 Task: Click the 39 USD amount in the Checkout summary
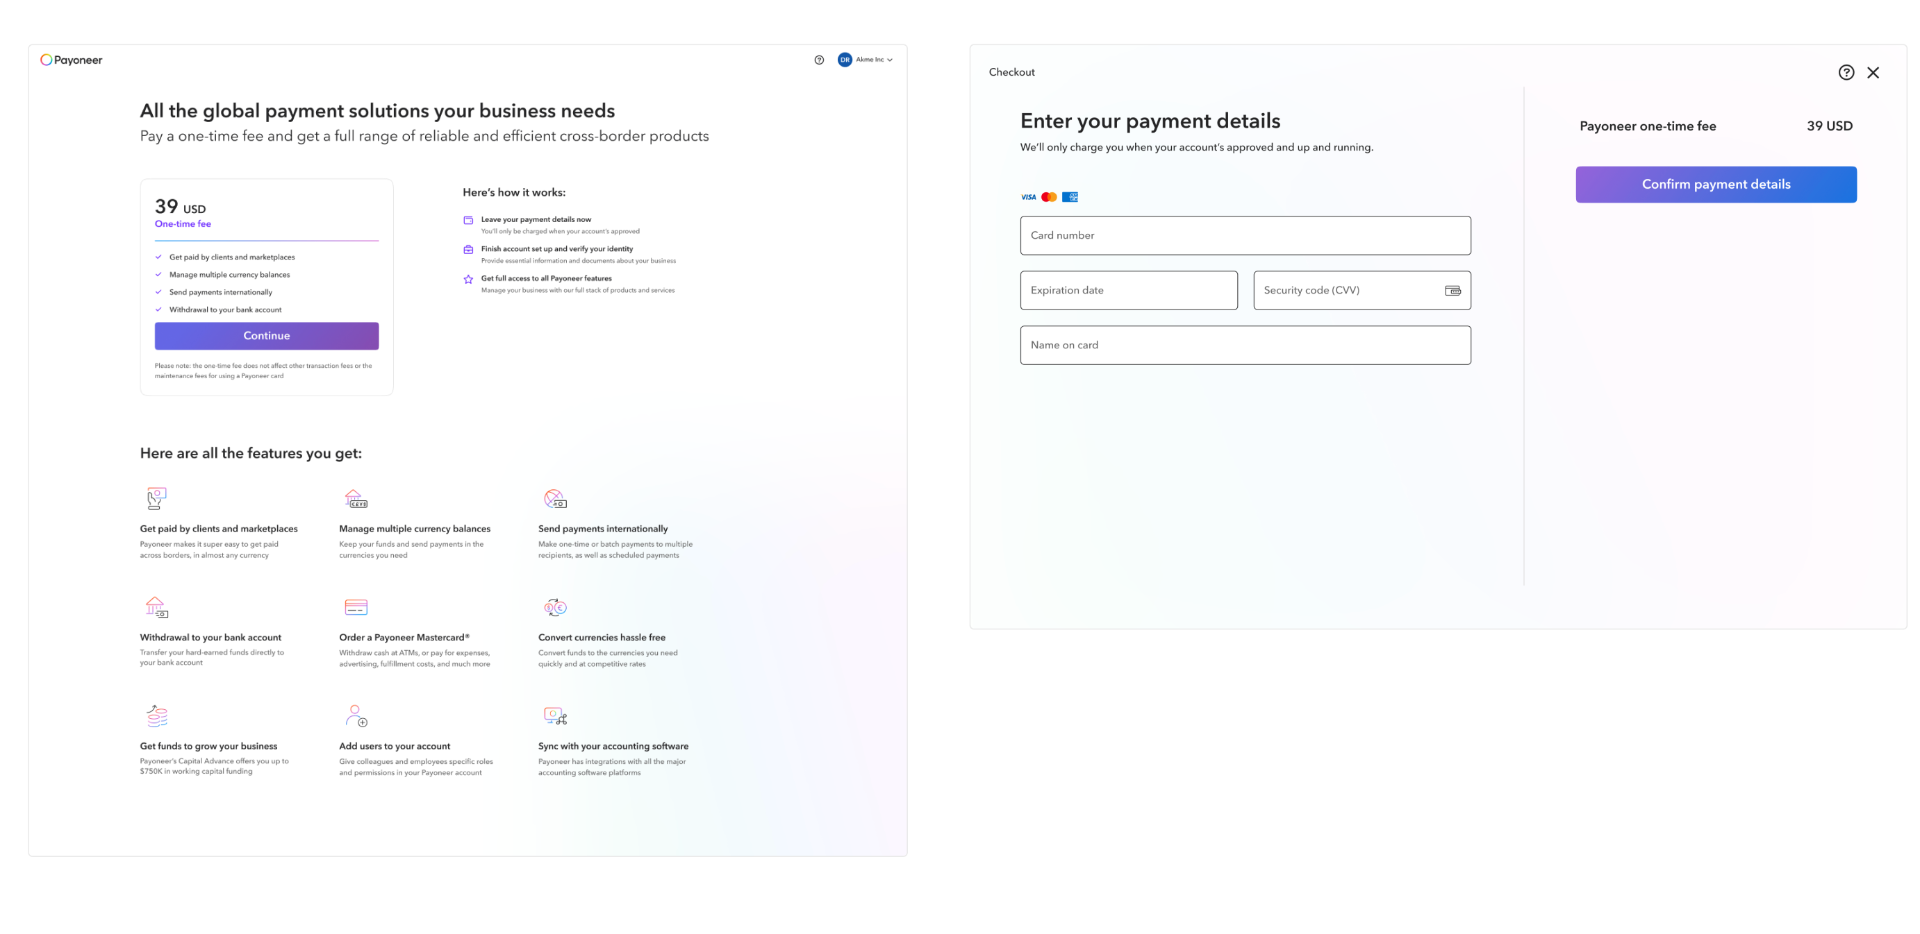click(x=1830, y=126)
